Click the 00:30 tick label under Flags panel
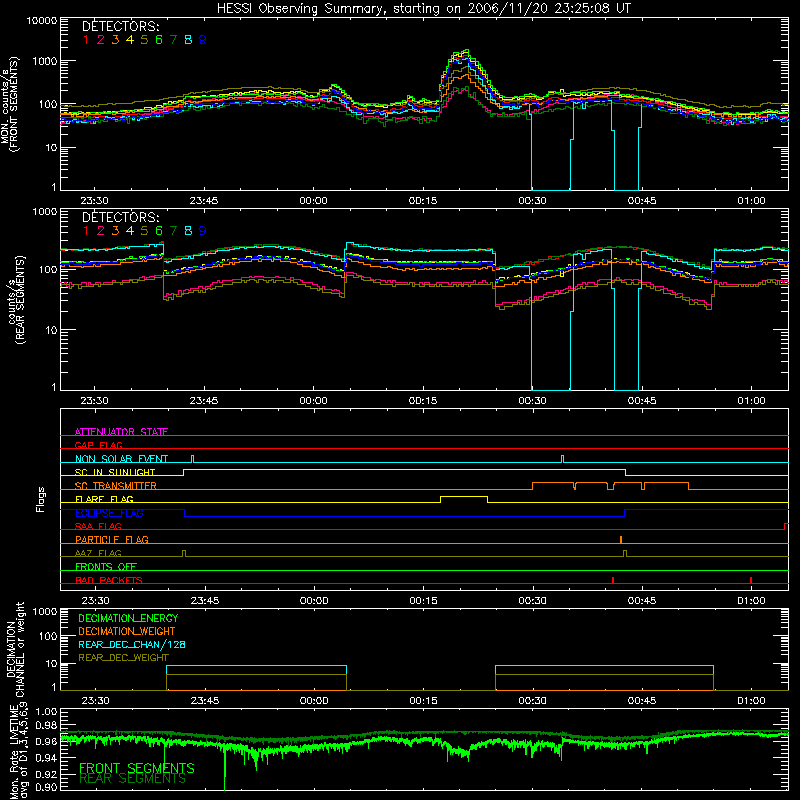800x800 pixels. point(533,601)
